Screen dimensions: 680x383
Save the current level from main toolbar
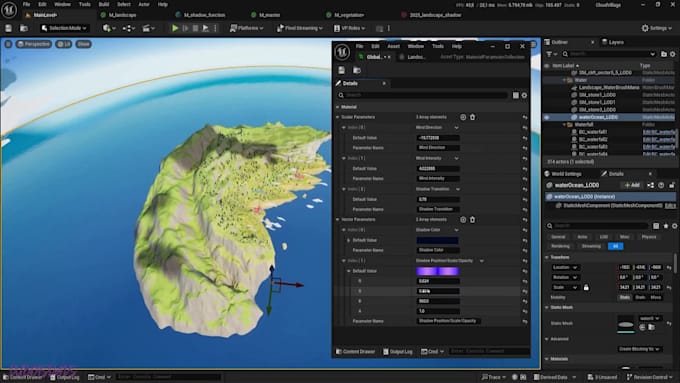[8, 28]
